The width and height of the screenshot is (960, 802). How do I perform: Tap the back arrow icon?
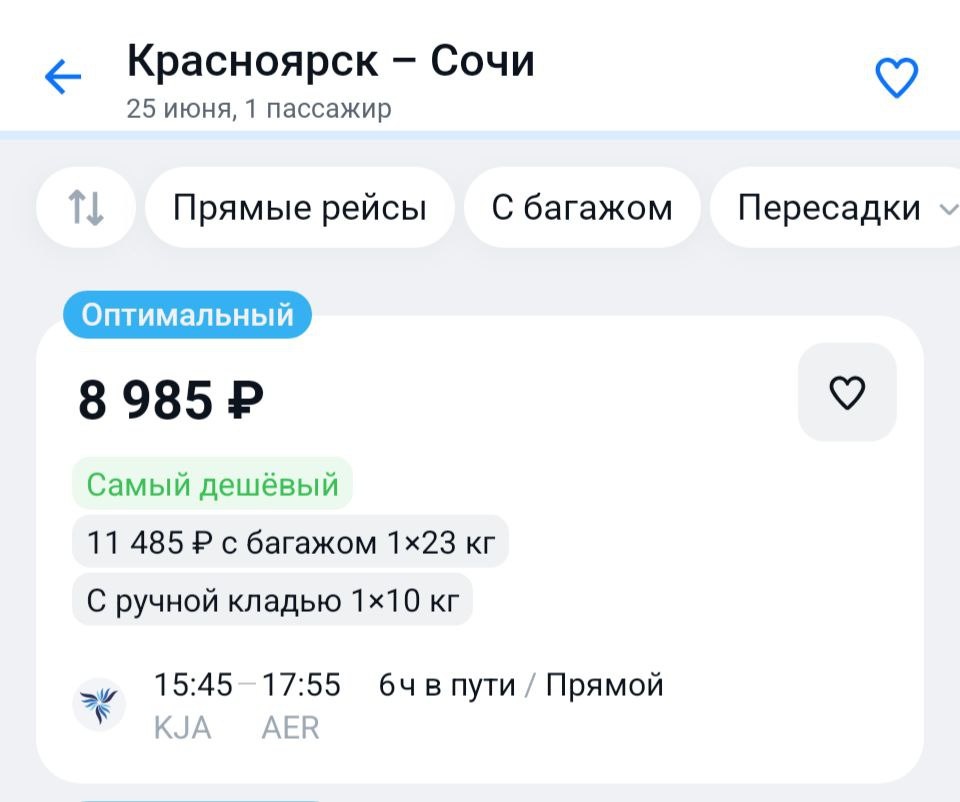click(x=63, y=77)
